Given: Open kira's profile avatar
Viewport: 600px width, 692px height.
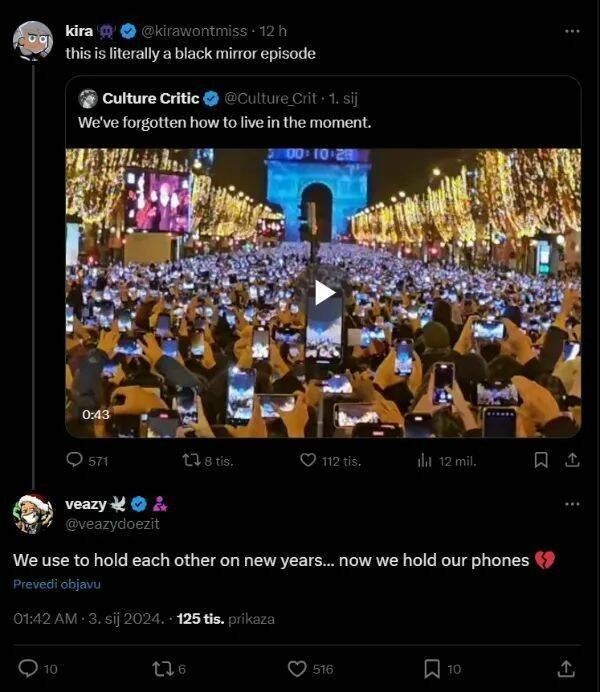Looking at the screenshot, I should pos(33,41).
